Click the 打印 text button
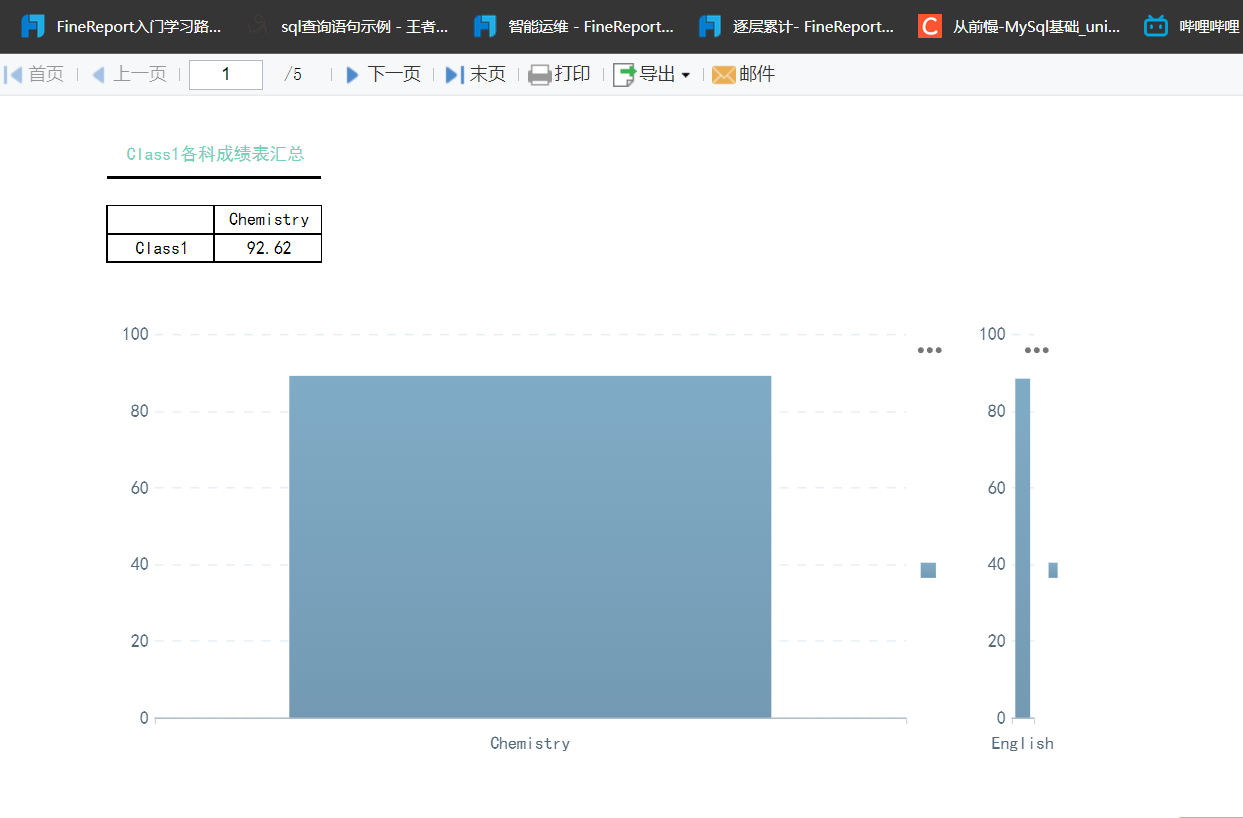The width and height of the screenshot is (1243, 818). [573, 74]
